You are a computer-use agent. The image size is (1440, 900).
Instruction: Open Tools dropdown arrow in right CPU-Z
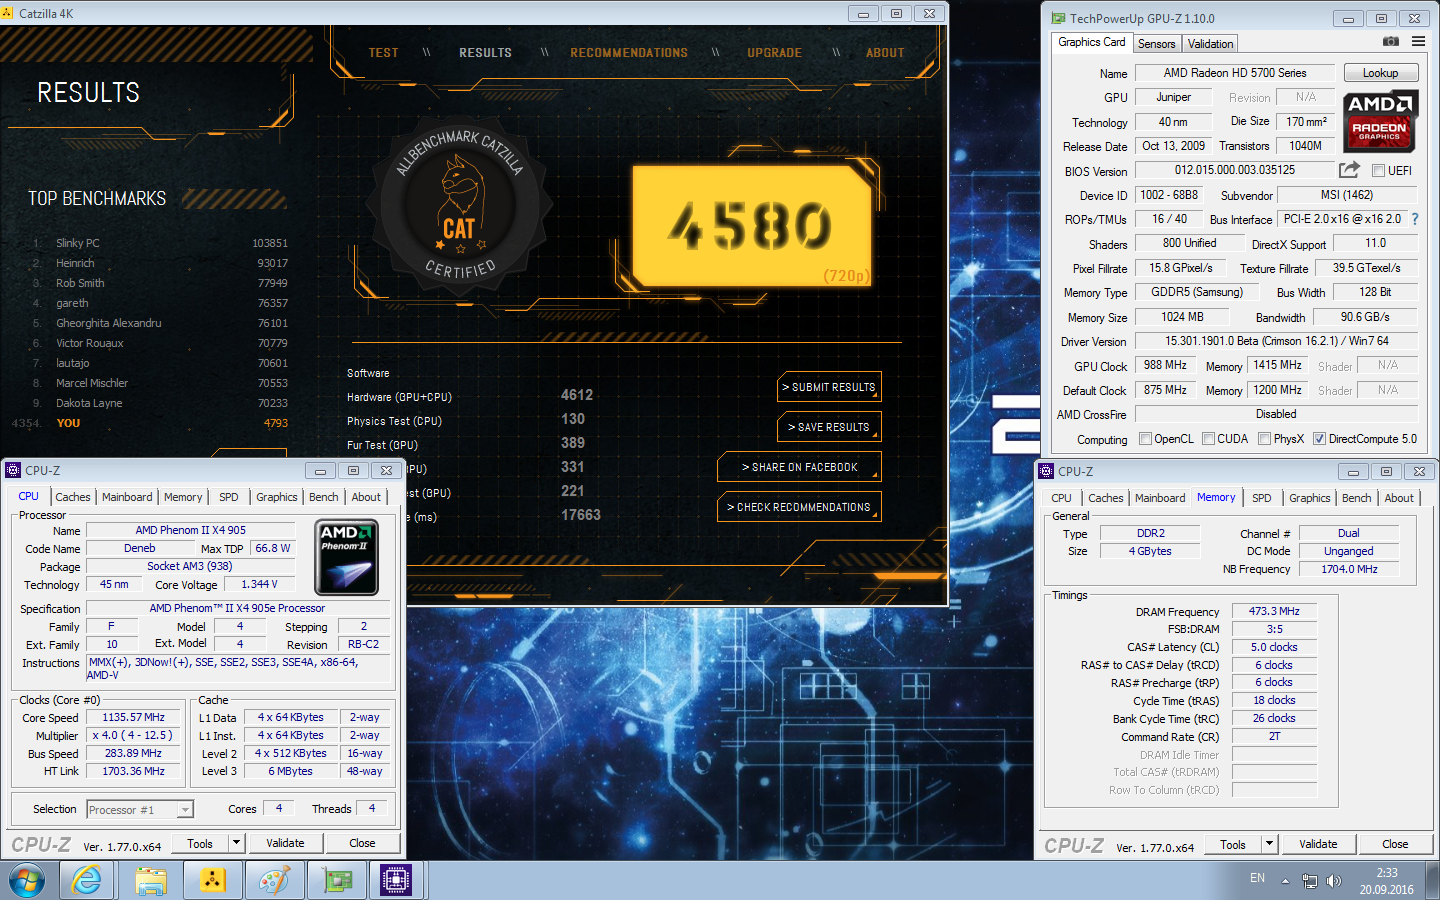point(1270,844)
